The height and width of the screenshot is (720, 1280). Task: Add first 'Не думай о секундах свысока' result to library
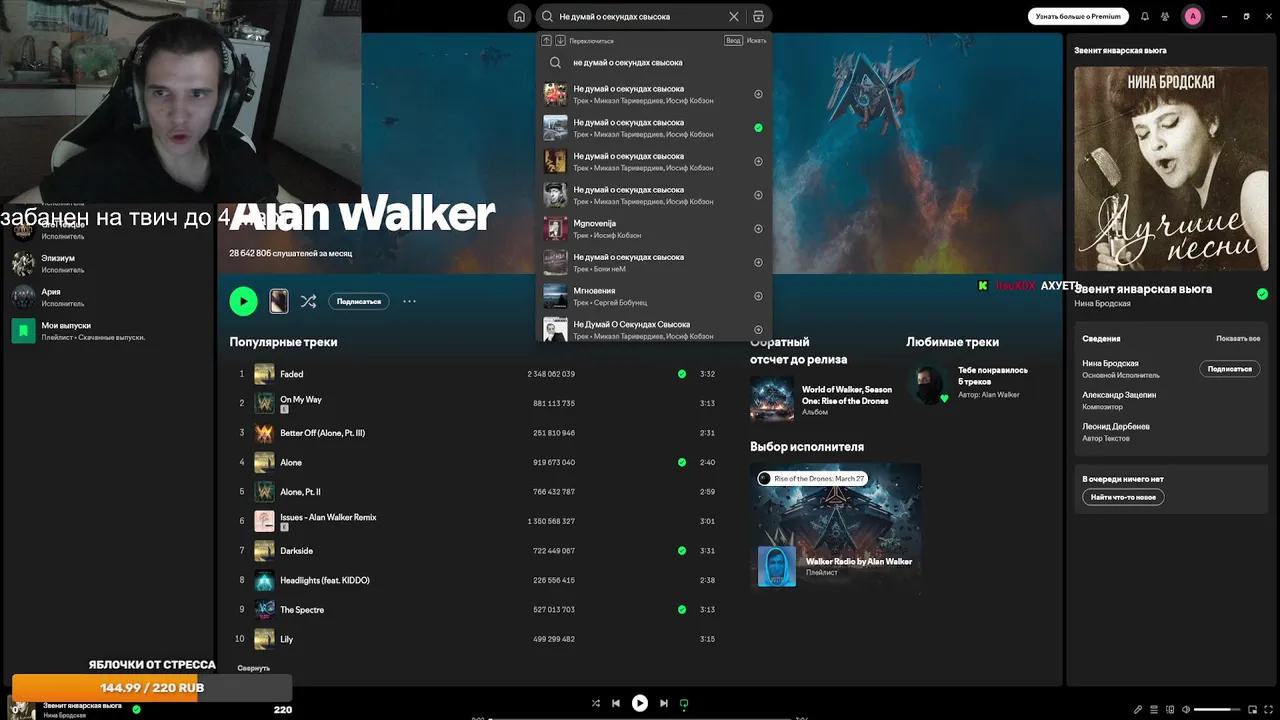coord(758,94)
